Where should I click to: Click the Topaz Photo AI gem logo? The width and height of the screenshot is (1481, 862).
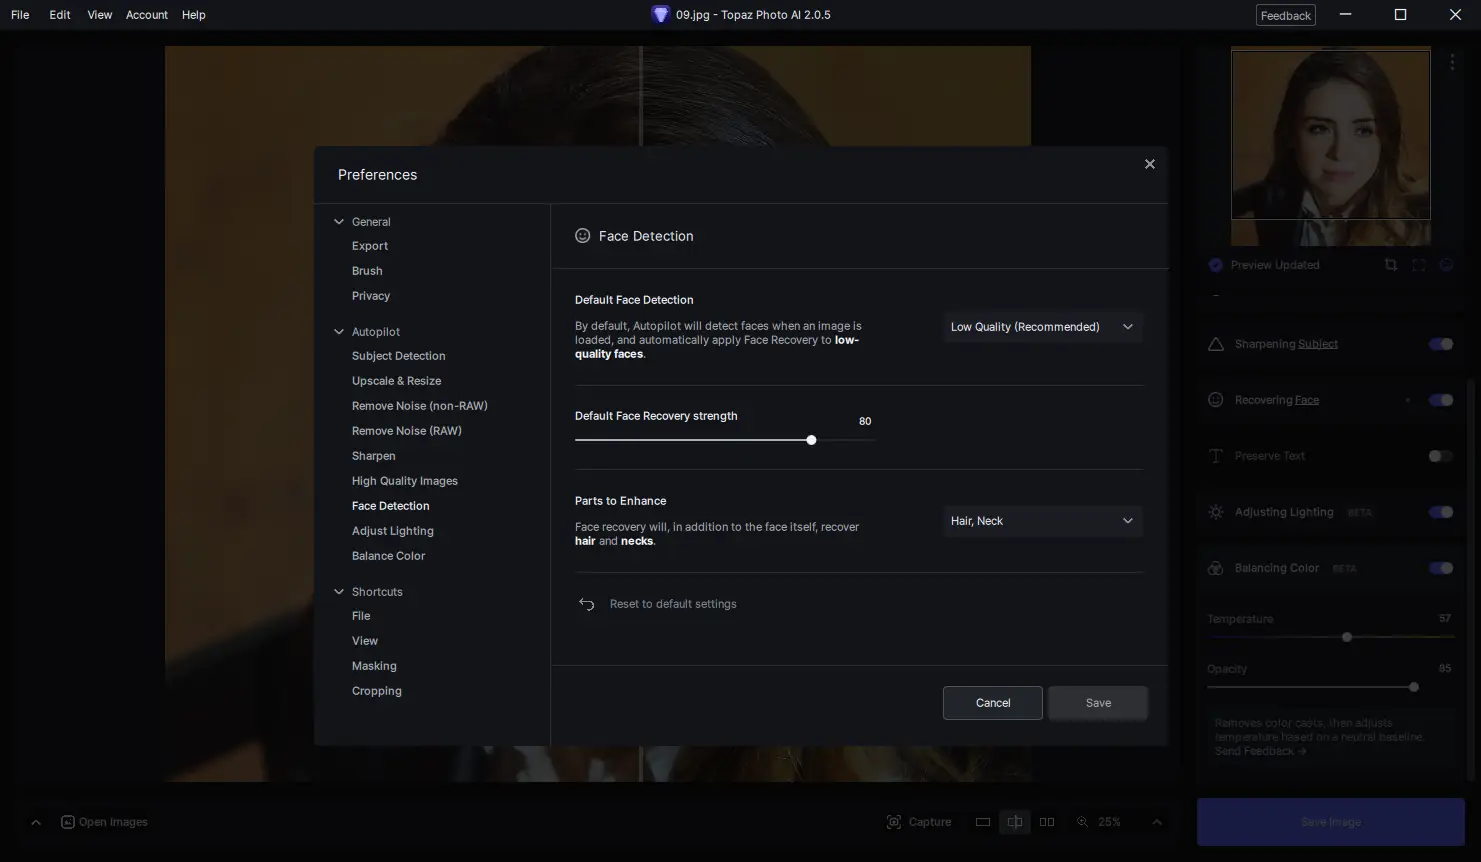tap(660, 14)
